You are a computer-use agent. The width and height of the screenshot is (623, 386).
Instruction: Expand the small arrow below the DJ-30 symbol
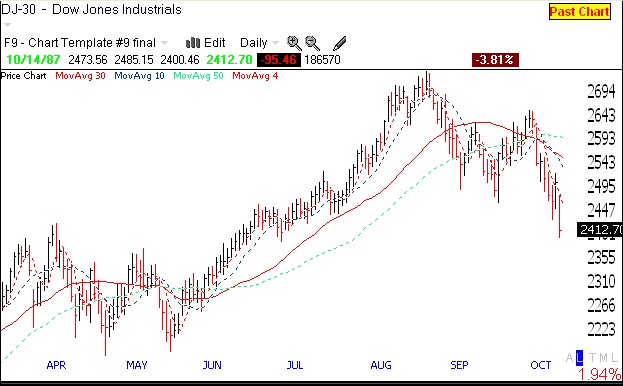tap(7, 25)
